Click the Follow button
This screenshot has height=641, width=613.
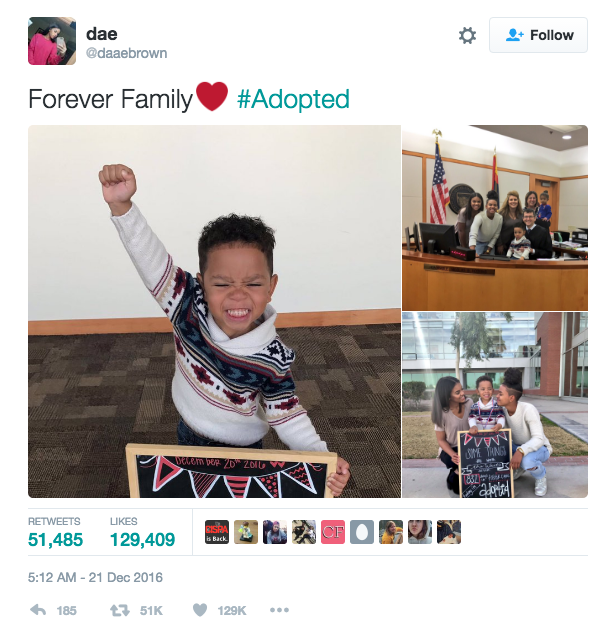(x=538, y=35)
